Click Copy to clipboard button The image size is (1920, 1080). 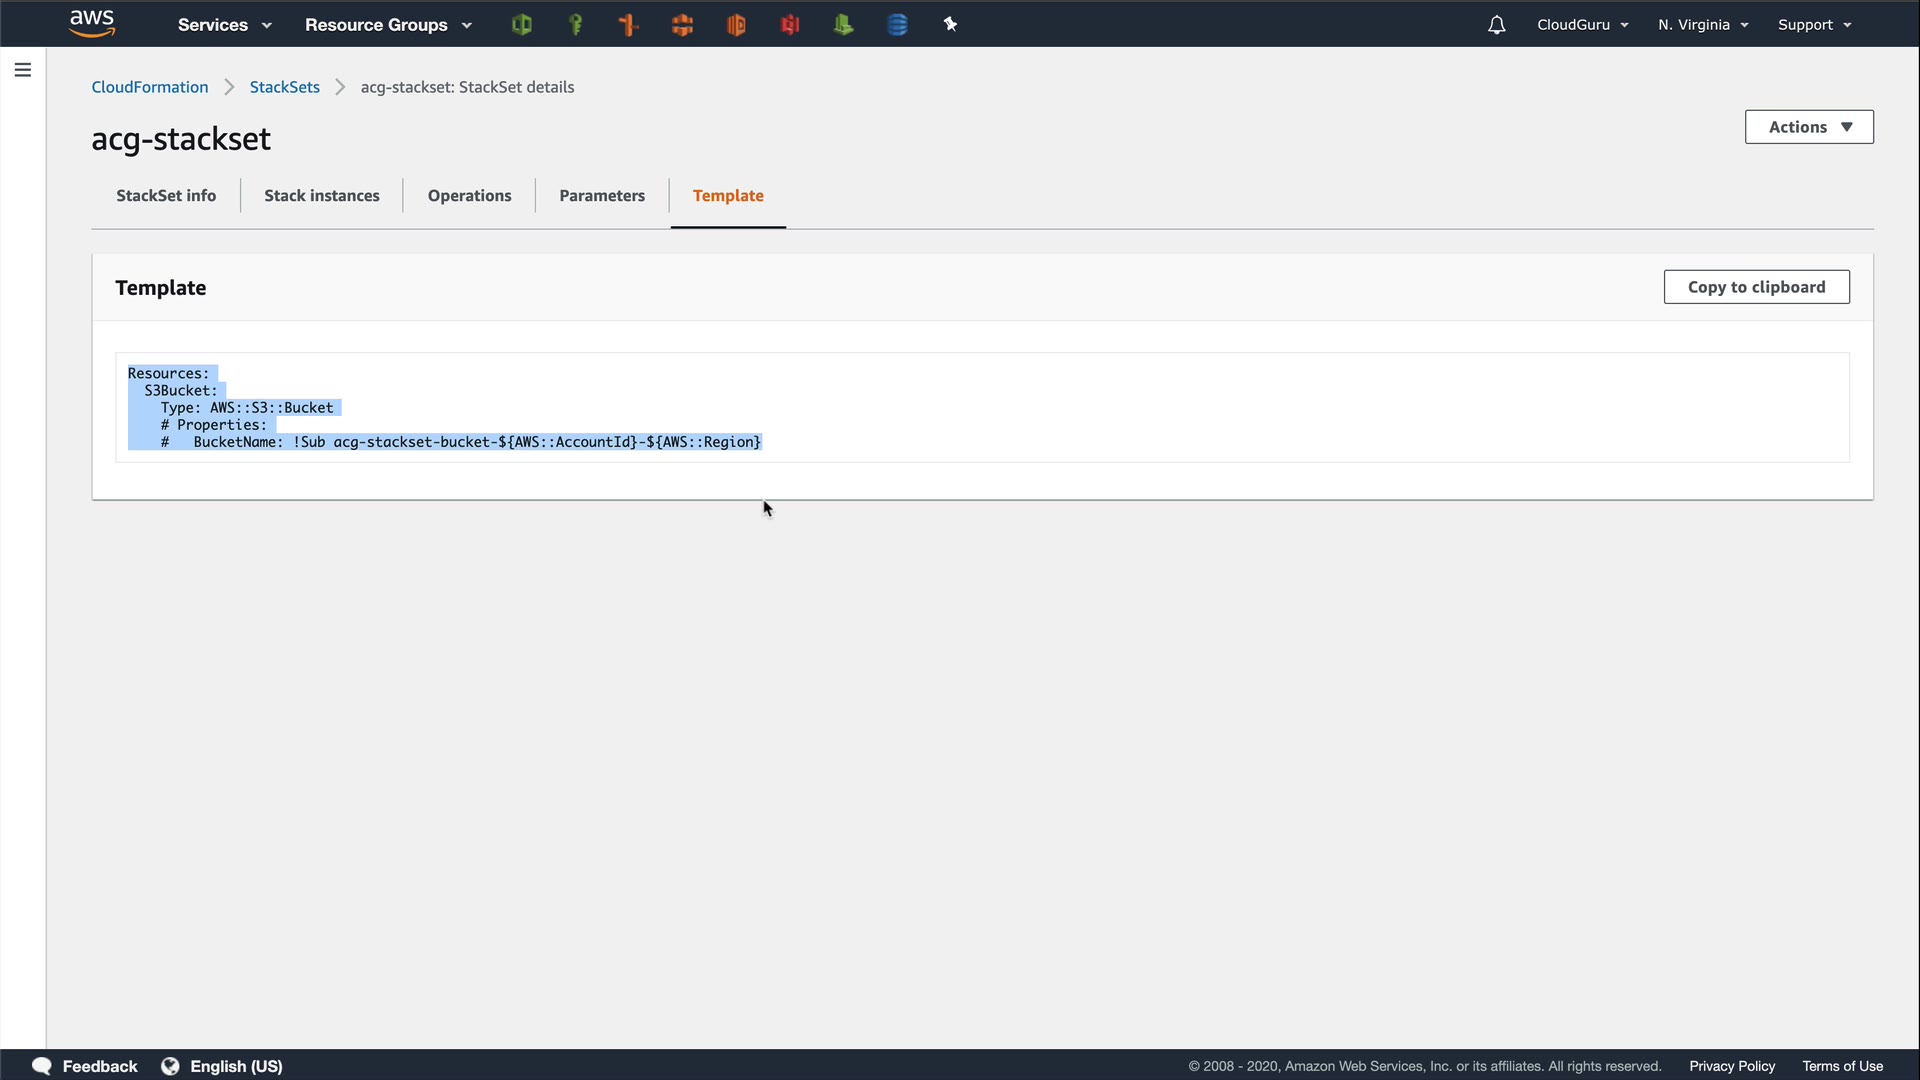click(1756, 287)
